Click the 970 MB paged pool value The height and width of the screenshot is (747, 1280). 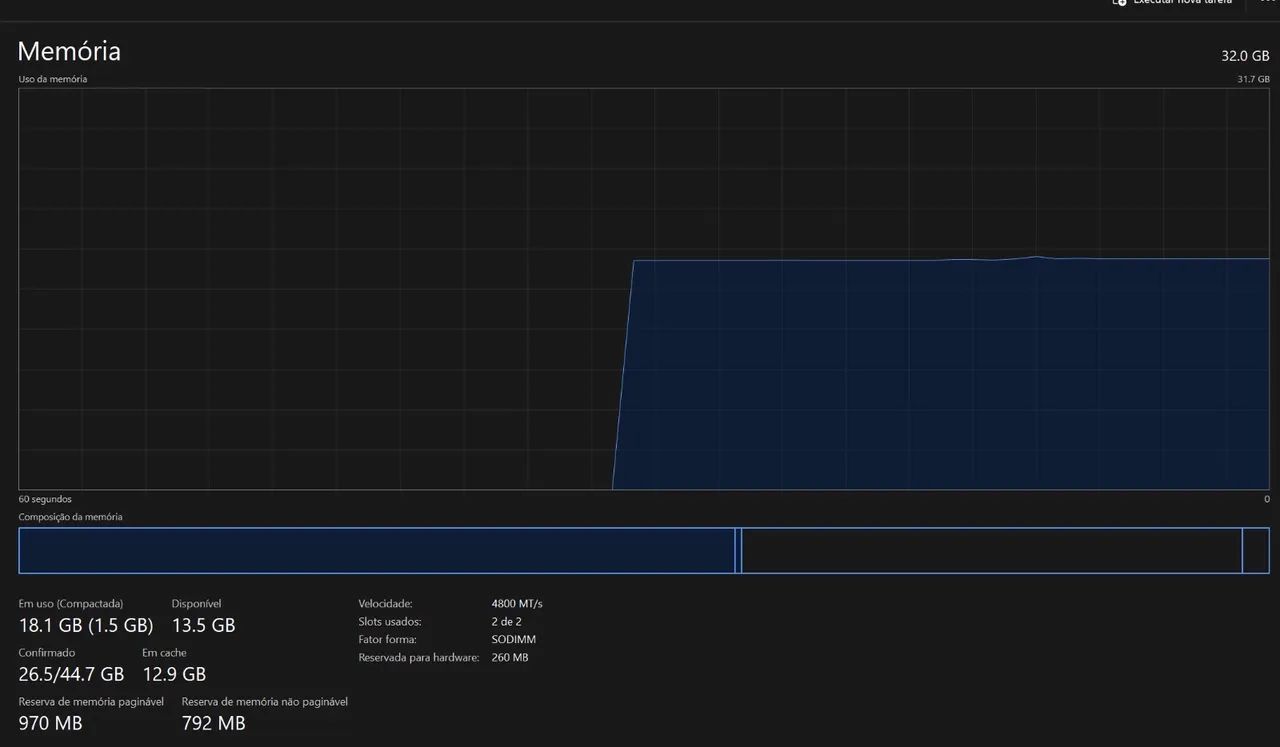[x=50, y=723]
